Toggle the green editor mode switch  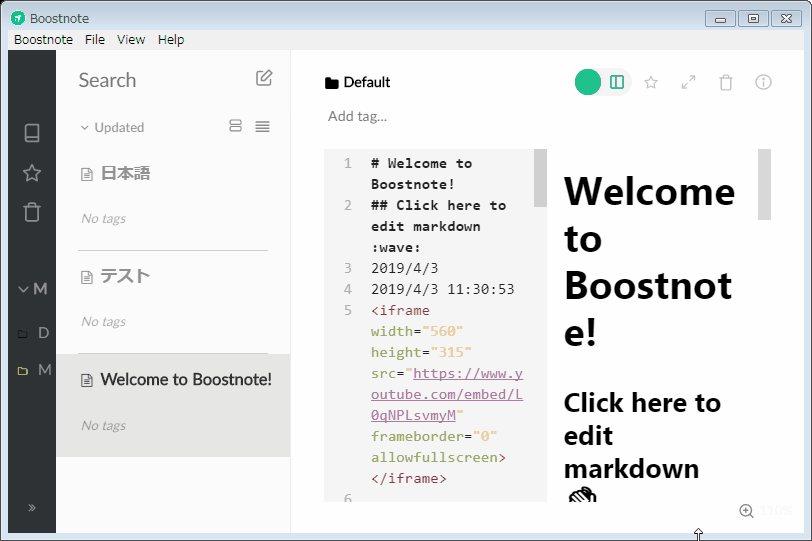(588, 82)
